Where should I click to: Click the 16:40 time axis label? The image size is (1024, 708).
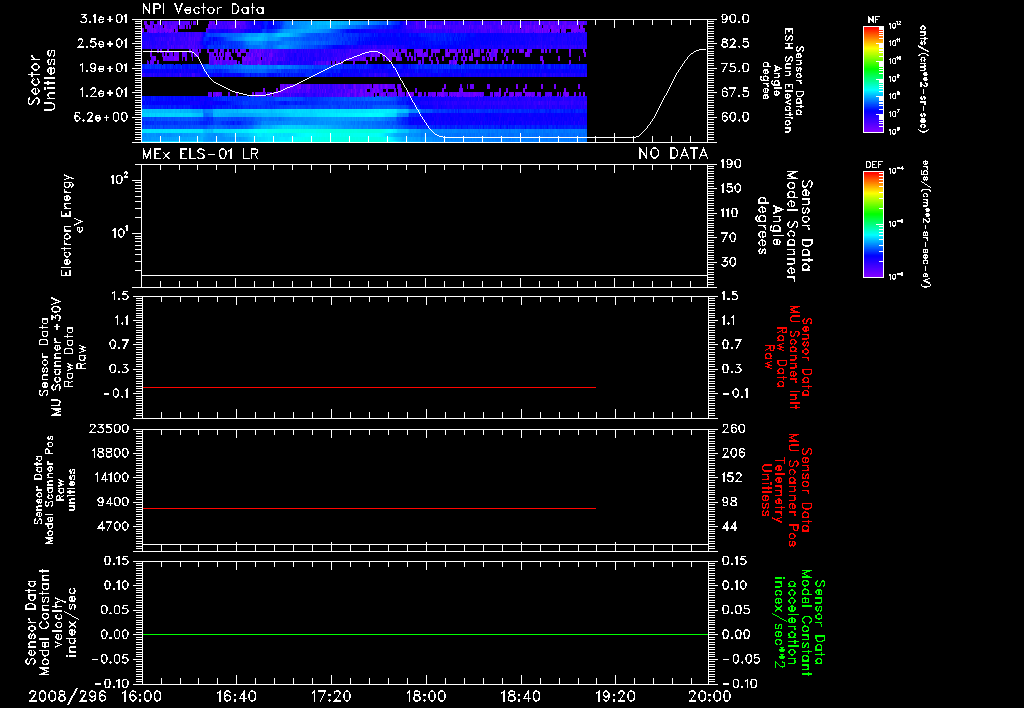pos(236,697)
